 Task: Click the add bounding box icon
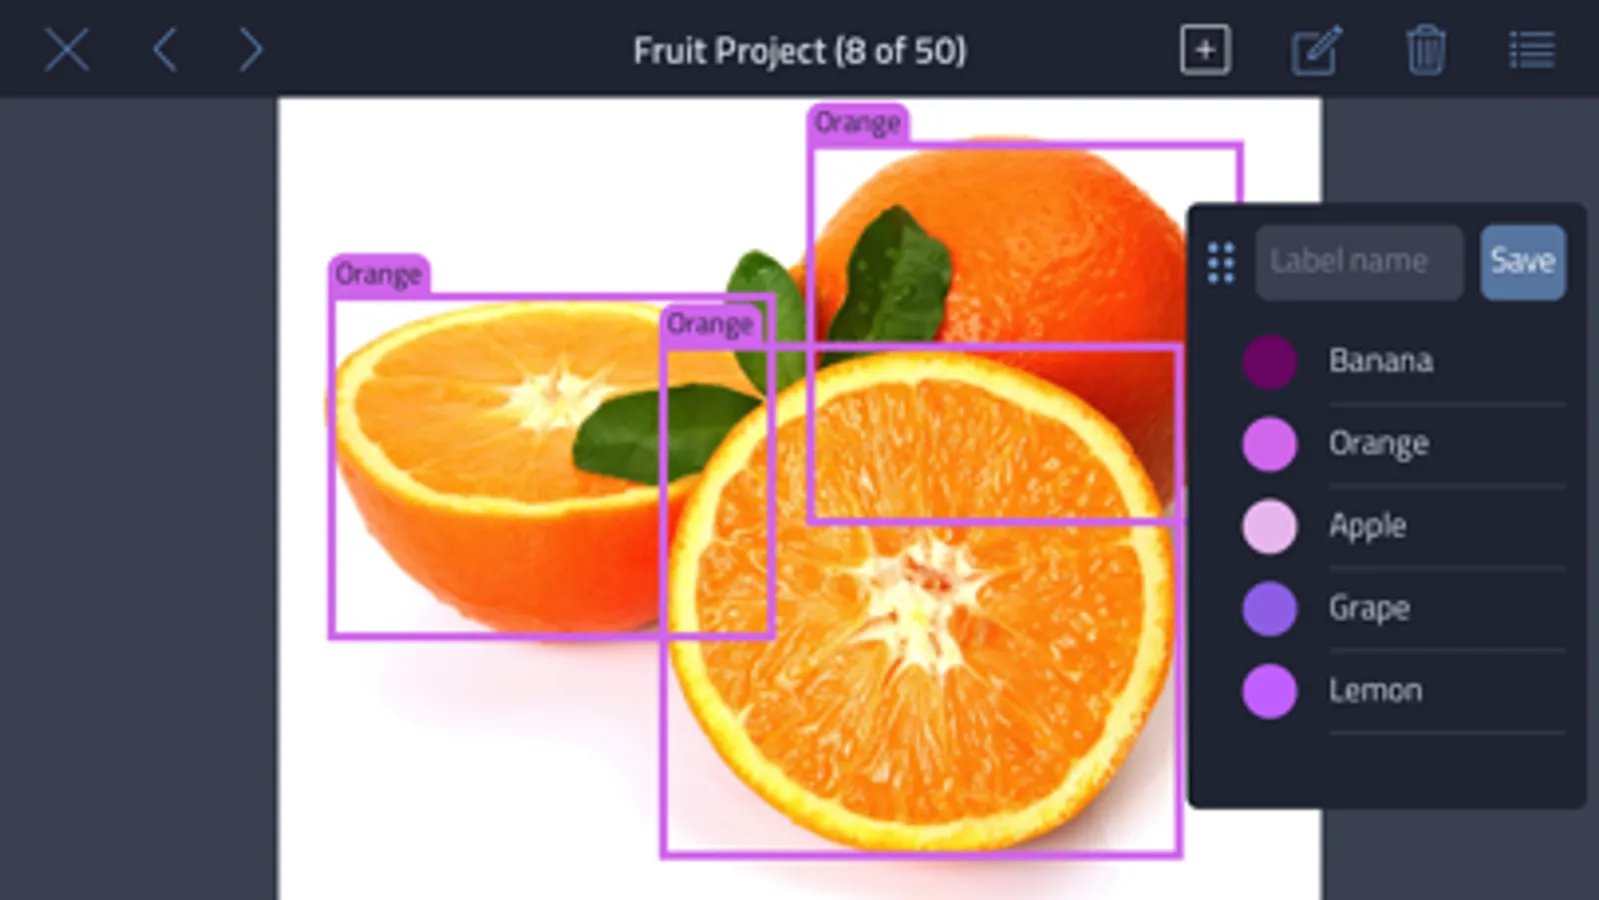tap(1205, 50)
